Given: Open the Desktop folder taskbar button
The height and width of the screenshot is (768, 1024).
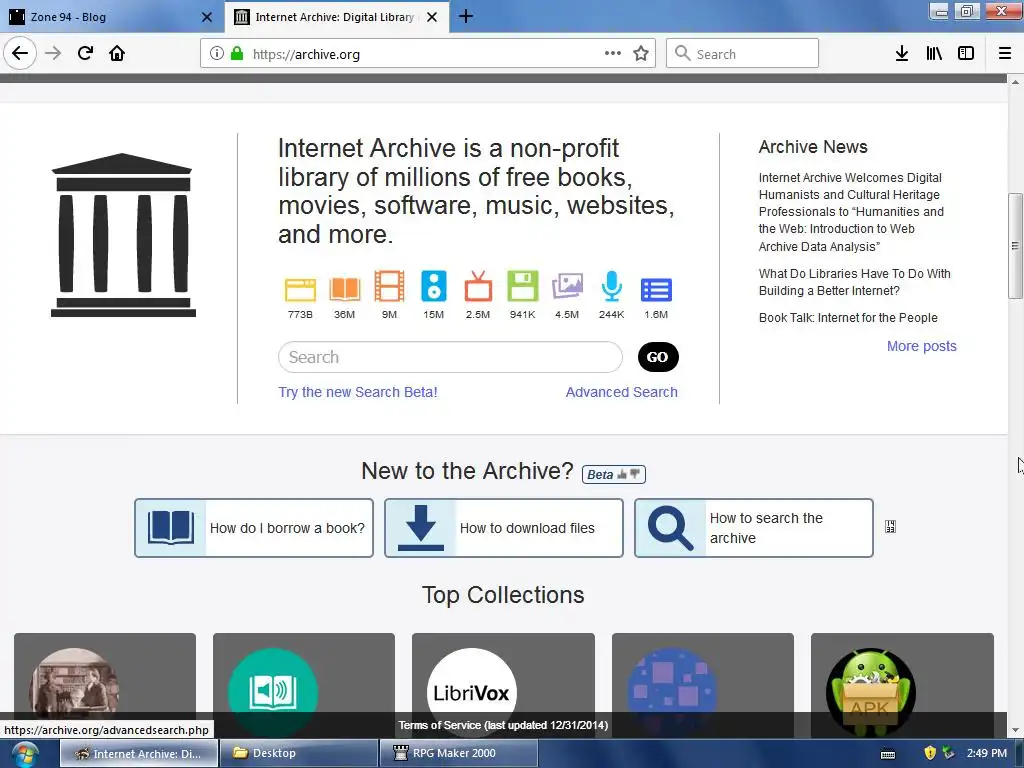Looking at the screenshot, I should point(298,753).
